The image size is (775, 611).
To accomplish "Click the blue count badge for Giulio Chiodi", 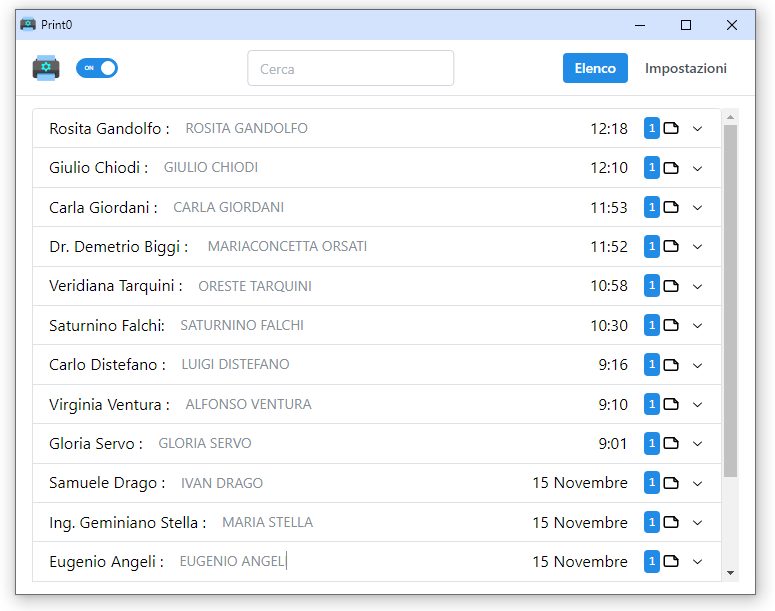I will [652, 168].
